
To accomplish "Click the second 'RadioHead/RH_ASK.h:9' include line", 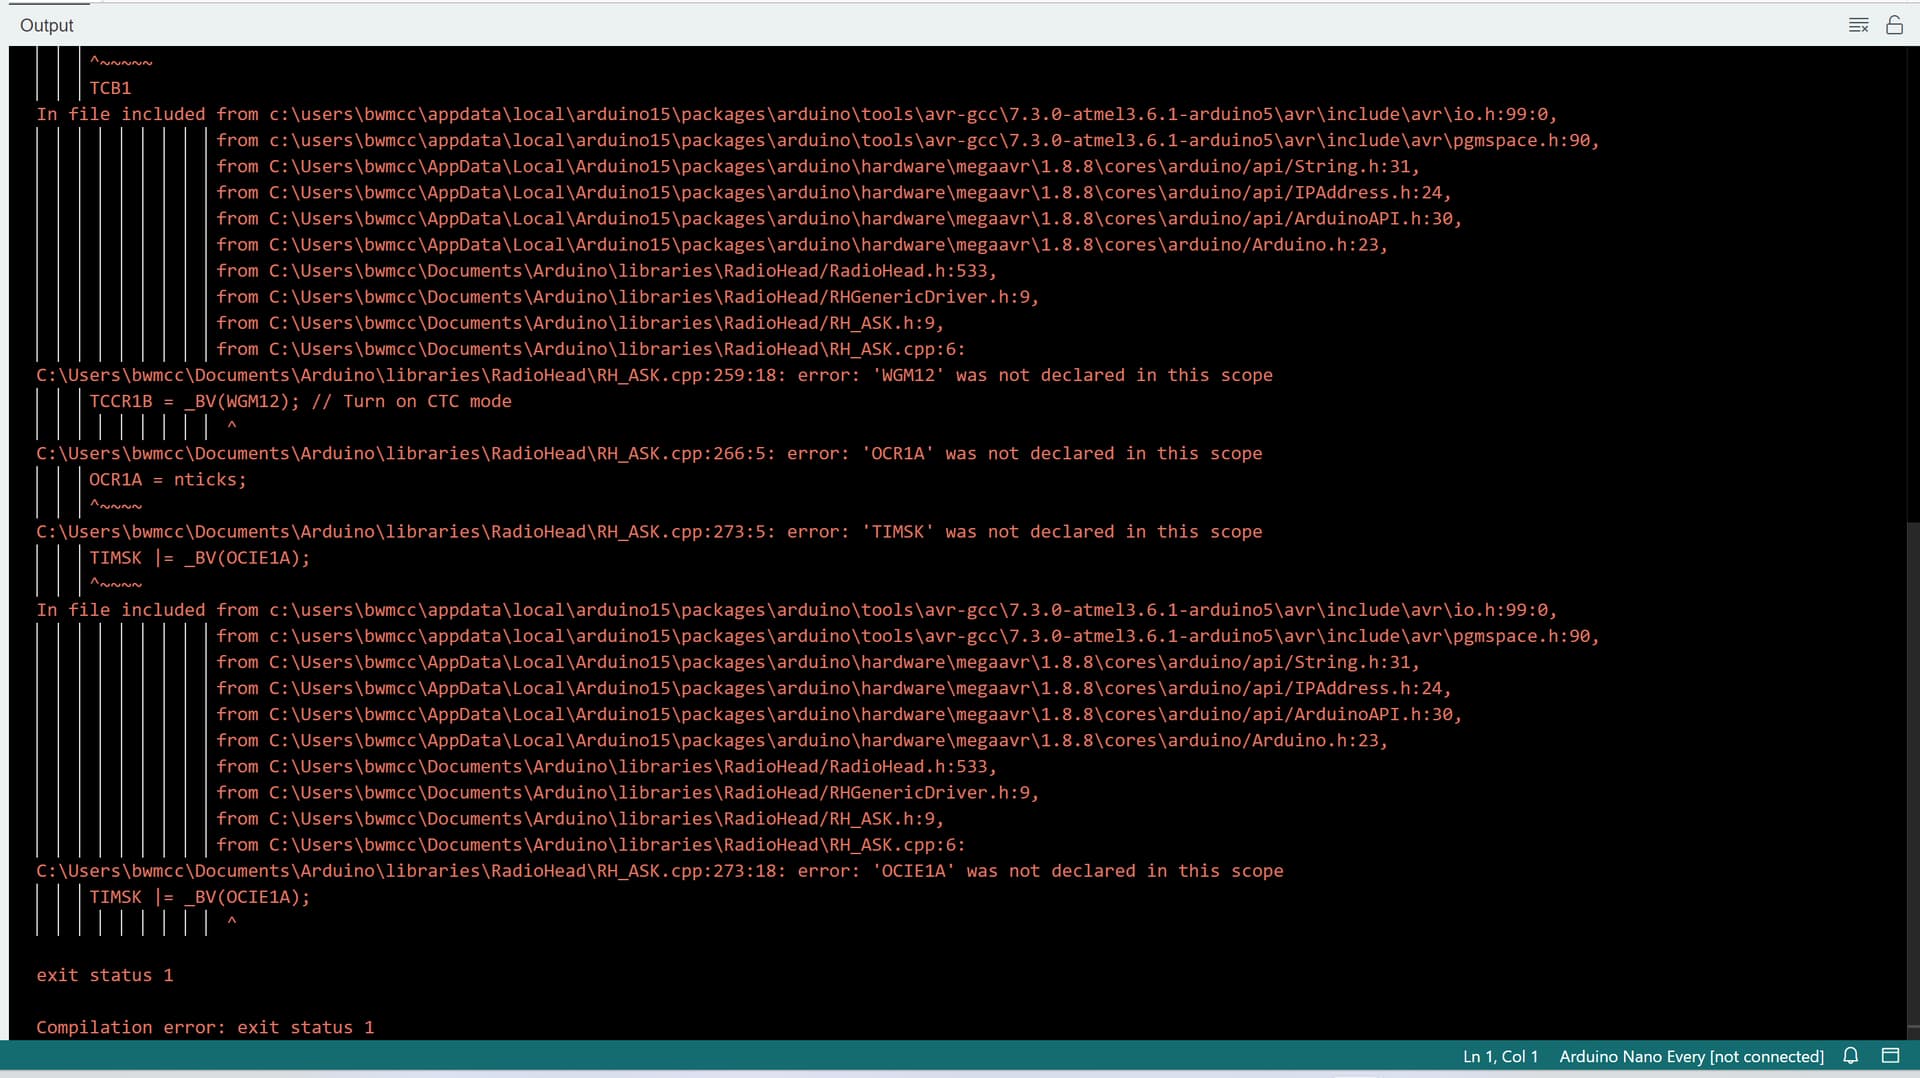I will click(x=580, y=818).
